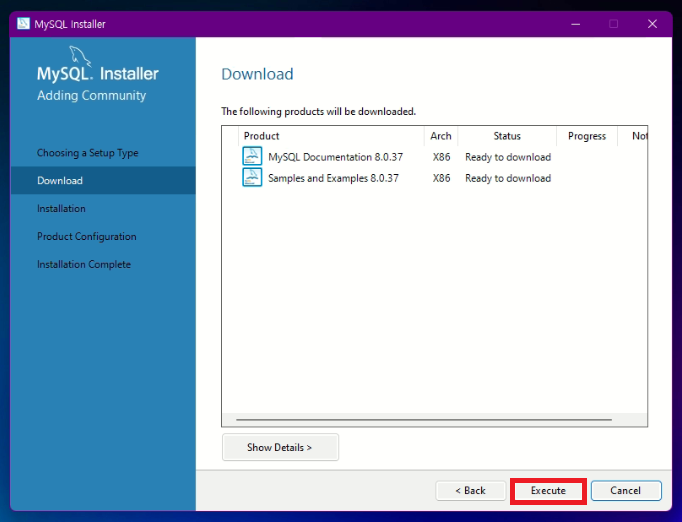Expand Show Details section

(x=280, y=447)
